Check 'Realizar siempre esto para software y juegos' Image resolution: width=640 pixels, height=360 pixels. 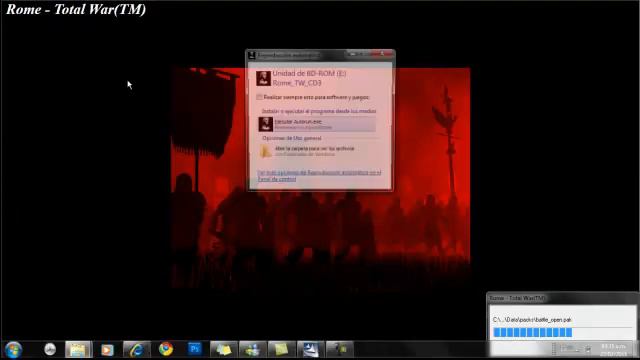[259, 97]
